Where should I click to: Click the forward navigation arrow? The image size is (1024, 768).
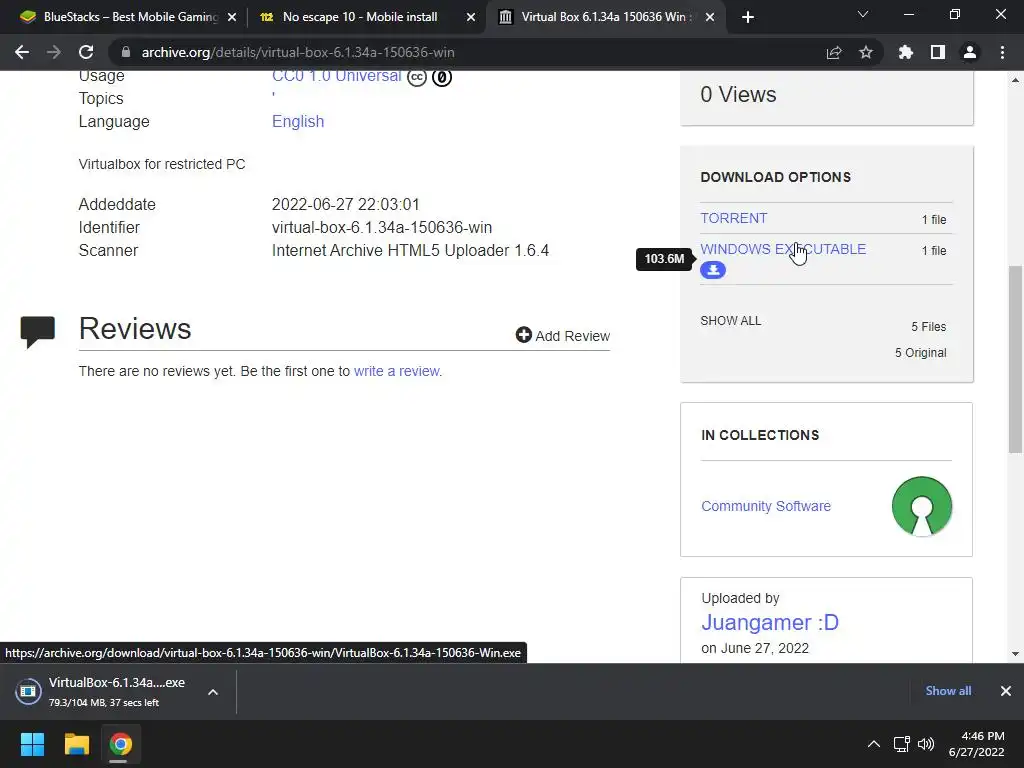pos(54,52)
